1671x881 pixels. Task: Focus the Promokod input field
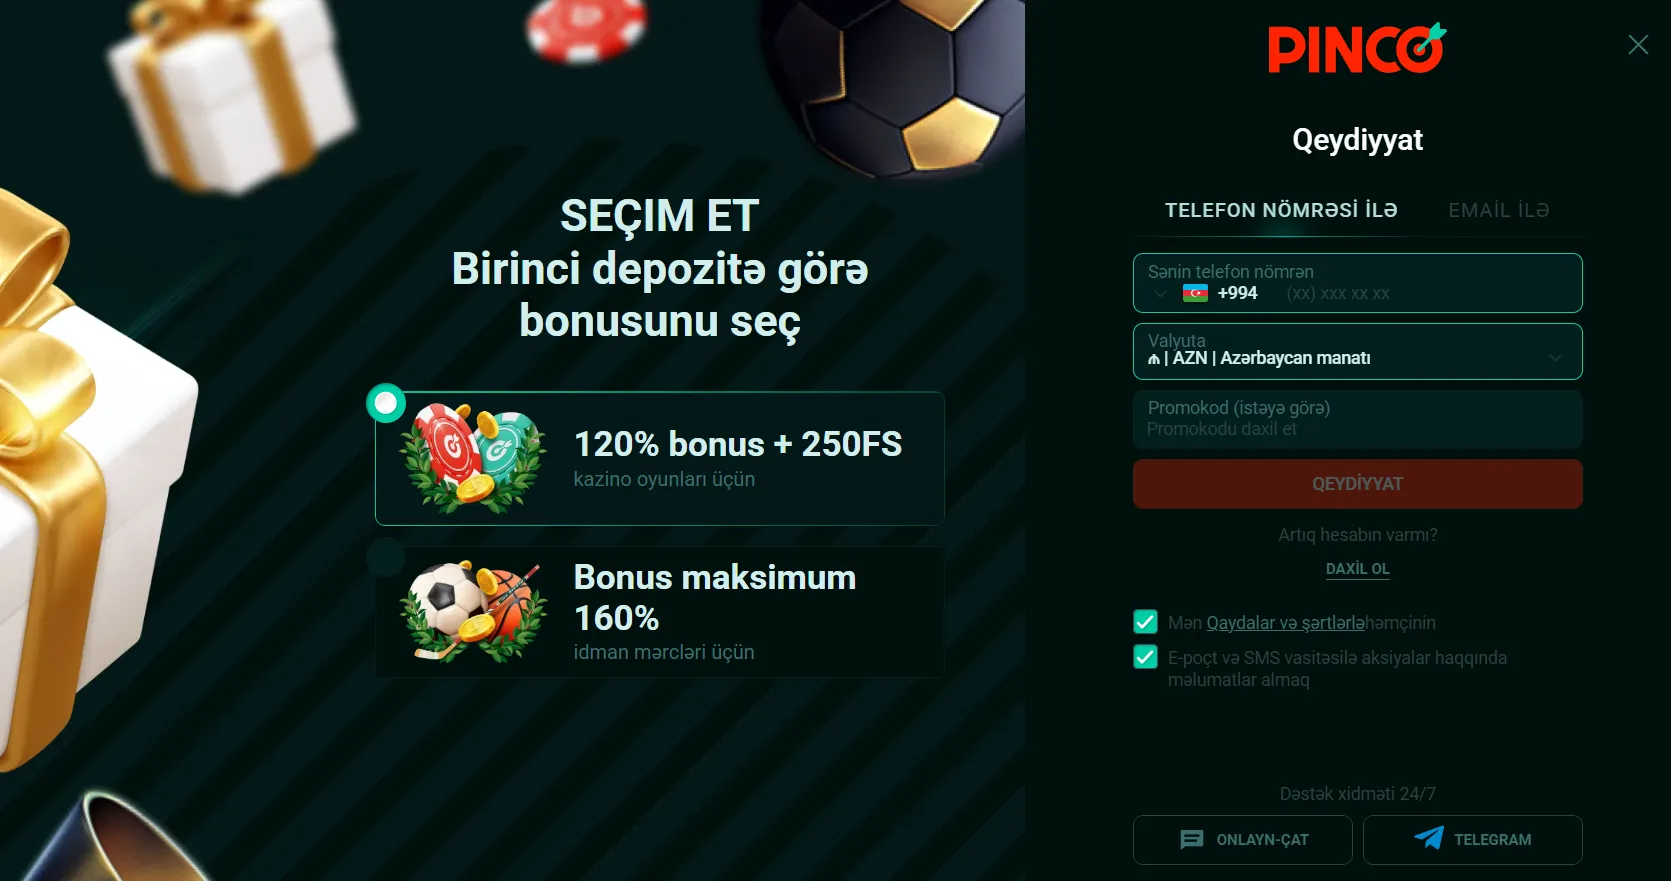pyautogui.click(x=1357, y=418)
